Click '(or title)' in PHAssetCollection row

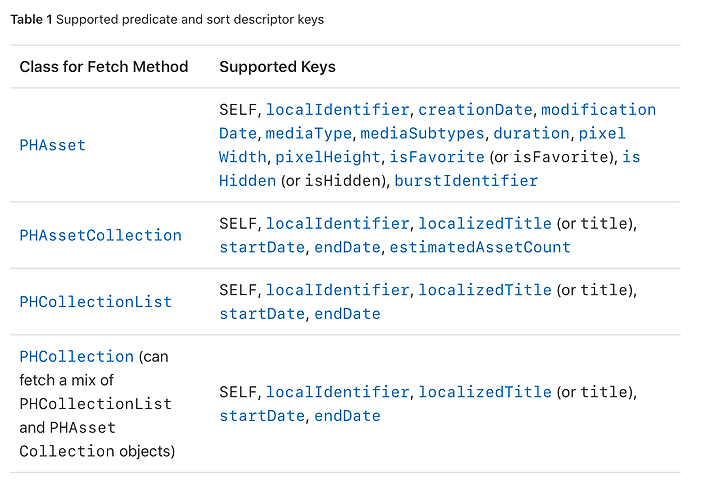tap(595, 223)
